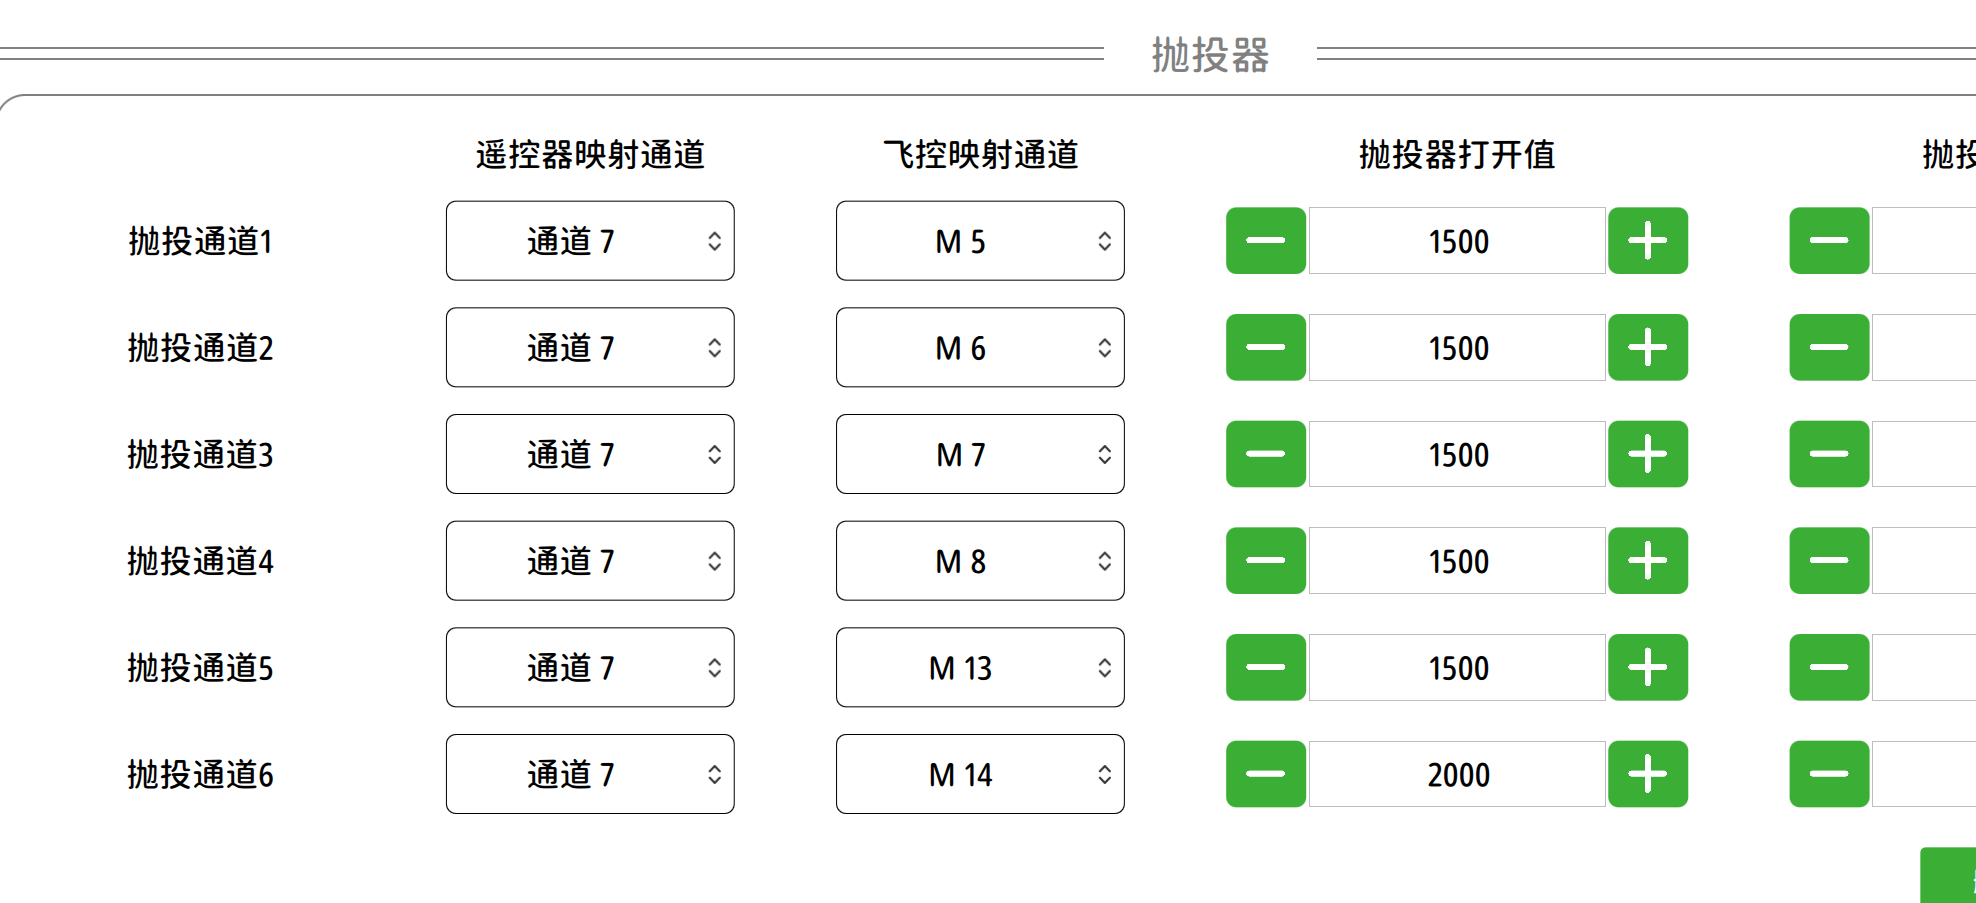Expand remote channel dropdown for 抛投通道6
This screenshot has height=903, width=1976.
tap(590, 774)
